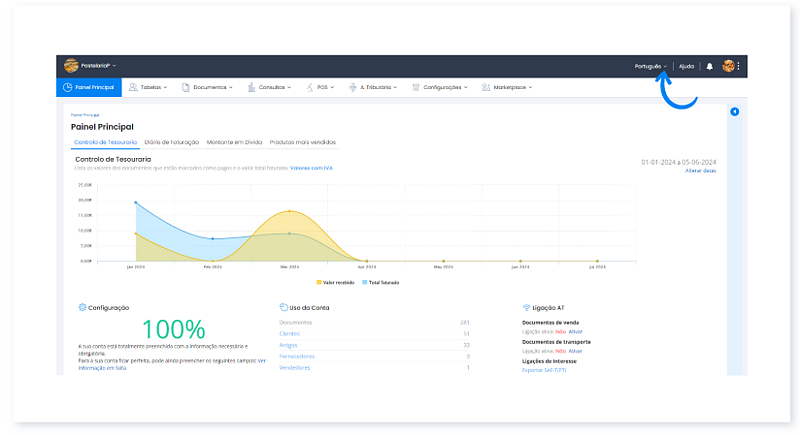Screen dimensions: 800x435
Task: Click the Feb 2024 blue chart point
Action: (x=213, y=239)
